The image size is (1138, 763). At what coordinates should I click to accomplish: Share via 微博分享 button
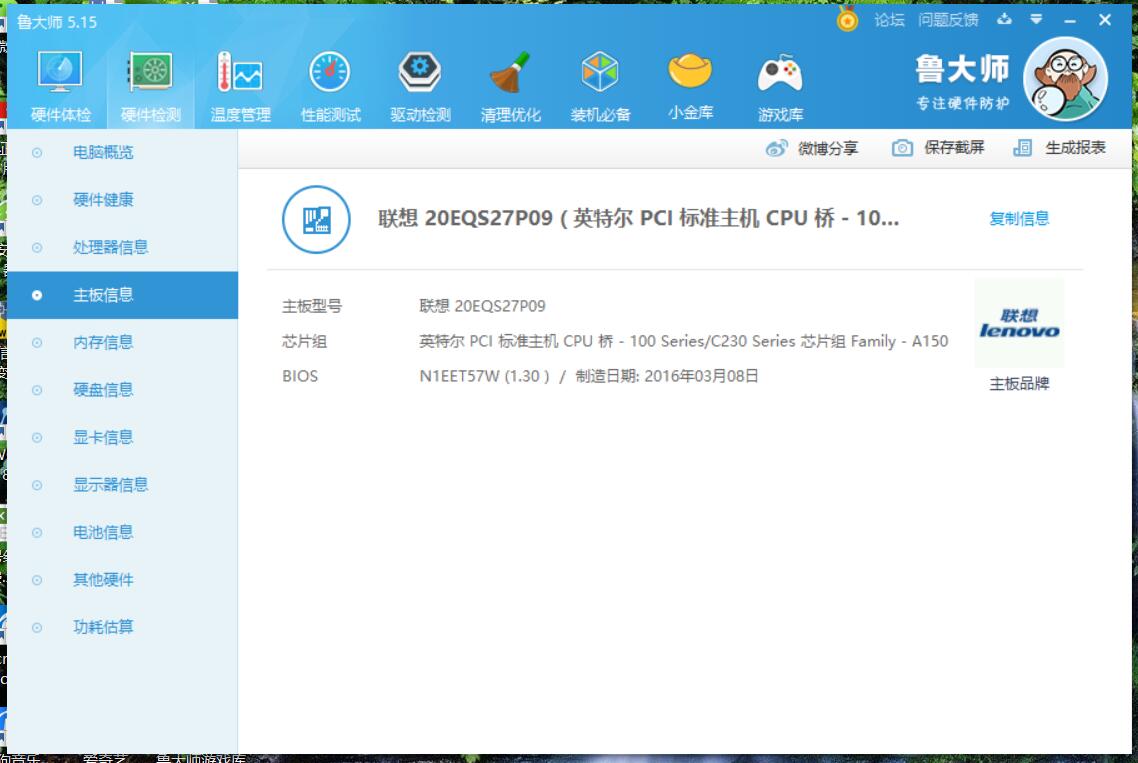click(812, 148)
